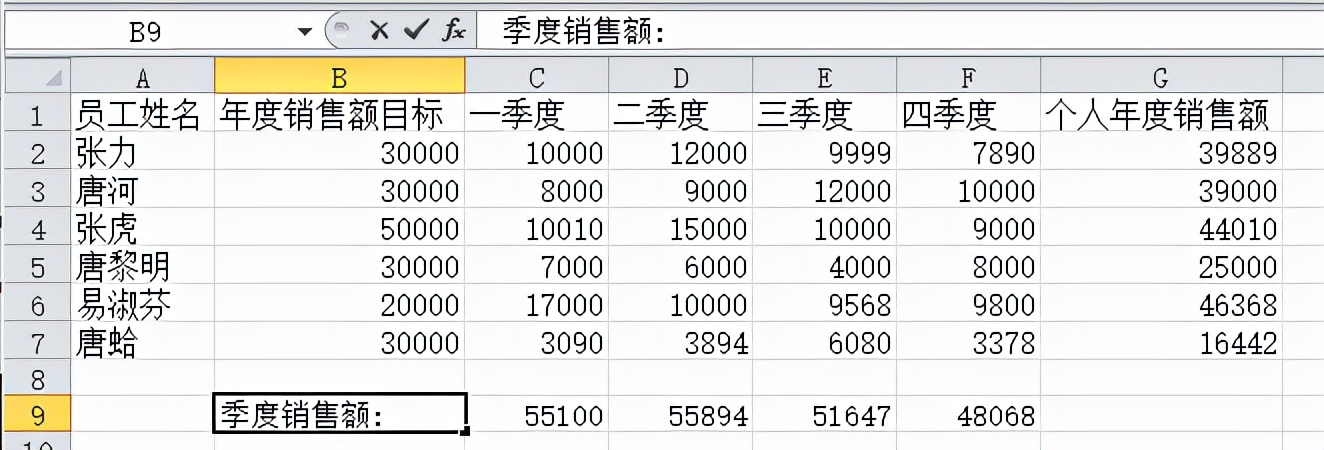Confirm the entry with the checkmark icon
1324x450 pixels.
tap(416, 31)
